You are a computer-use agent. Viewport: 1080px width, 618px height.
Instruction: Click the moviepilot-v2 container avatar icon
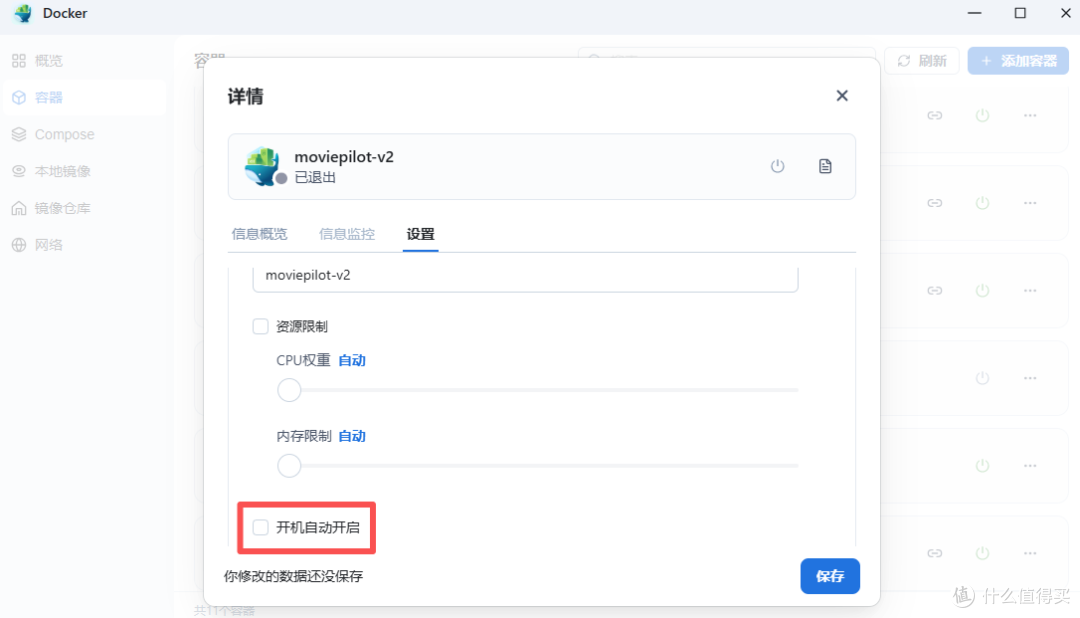click(x=263, y=166)
